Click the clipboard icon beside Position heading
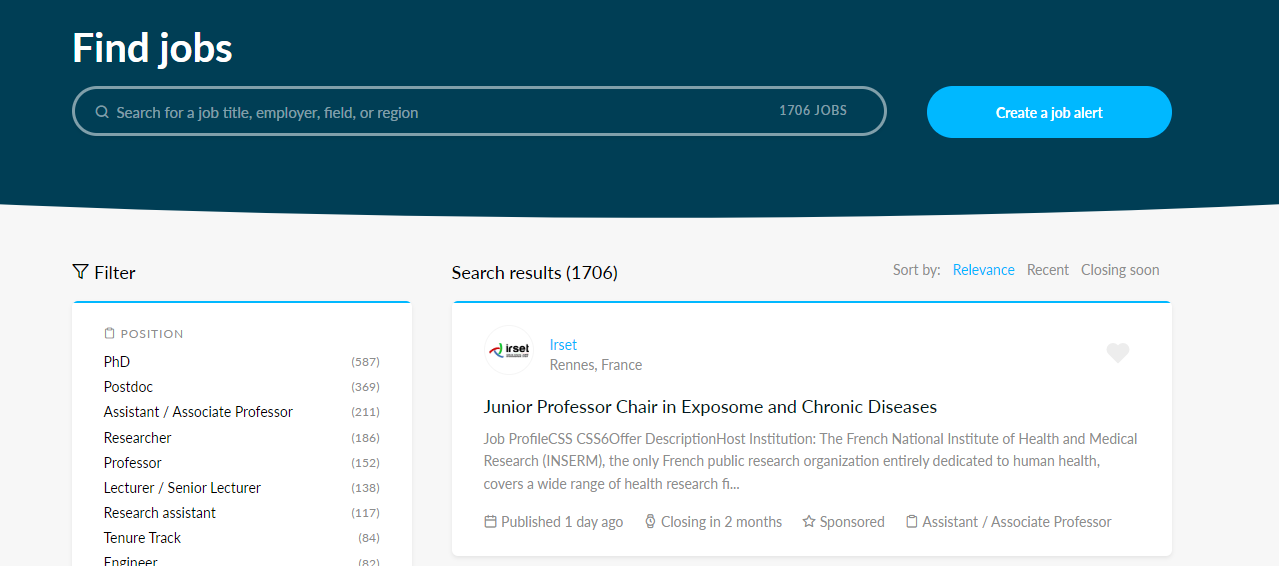1279x566 pixels. pyautogui.click(x=110, y=334)
